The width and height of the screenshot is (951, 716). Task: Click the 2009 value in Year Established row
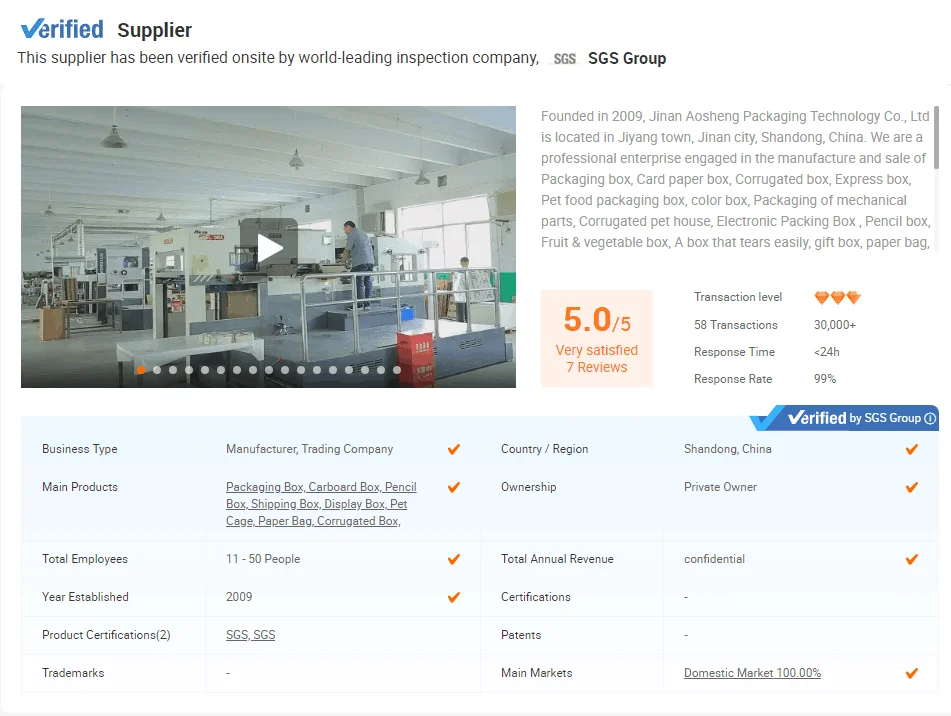point(239,597)
